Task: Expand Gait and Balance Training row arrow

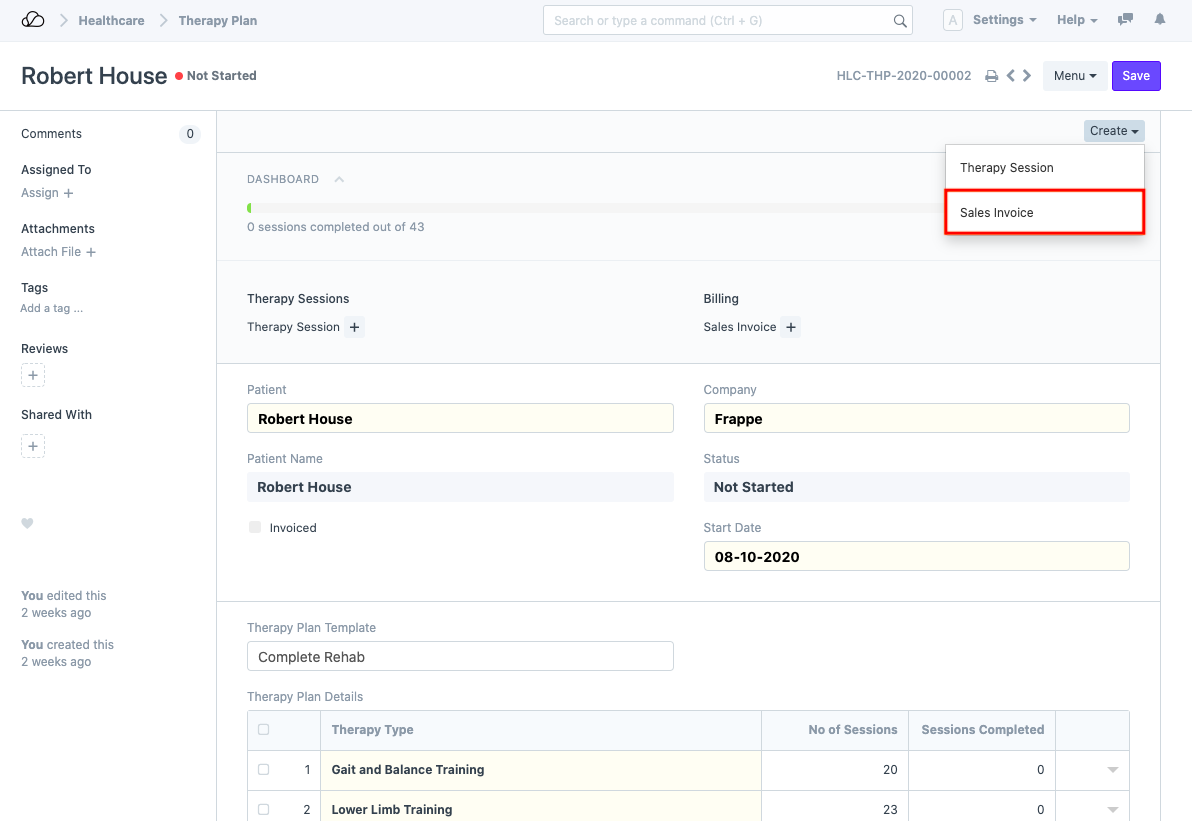Action: 1112,770
